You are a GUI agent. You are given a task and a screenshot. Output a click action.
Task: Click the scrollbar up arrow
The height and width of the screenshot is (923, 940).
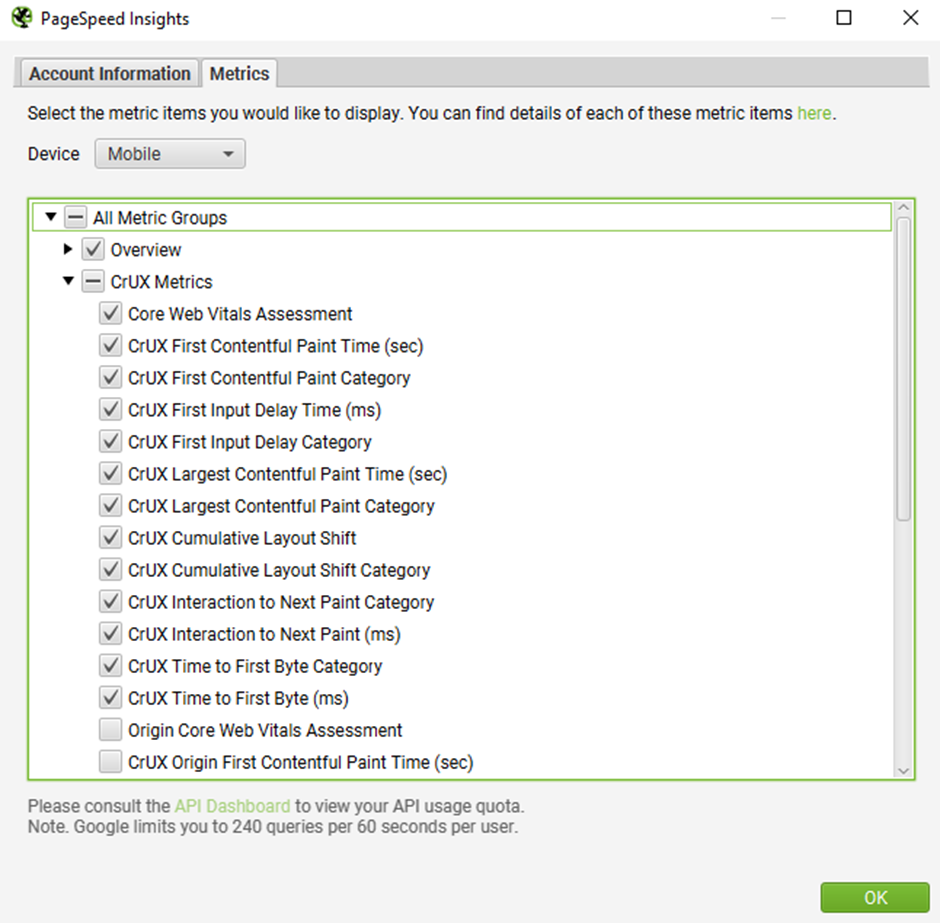click(x=903, y=207)
